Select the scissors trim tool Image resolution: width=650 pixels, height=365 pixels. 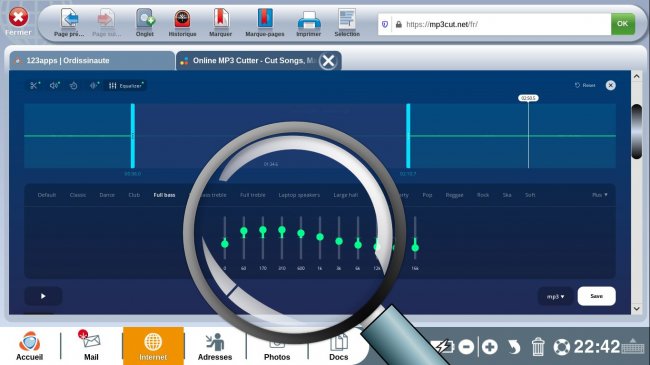34,85
